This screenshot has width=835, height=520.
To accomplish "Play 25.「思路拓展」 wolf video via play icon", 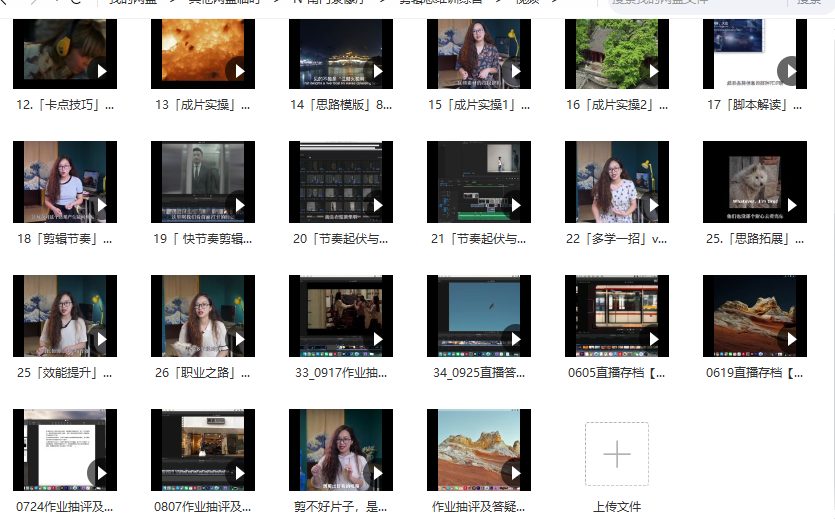I will coord(791,205).
